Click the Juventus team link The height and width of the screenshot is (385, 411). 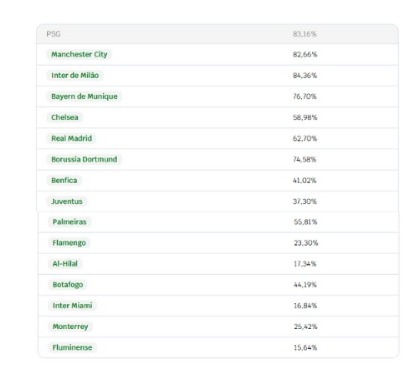click(67, 201)
